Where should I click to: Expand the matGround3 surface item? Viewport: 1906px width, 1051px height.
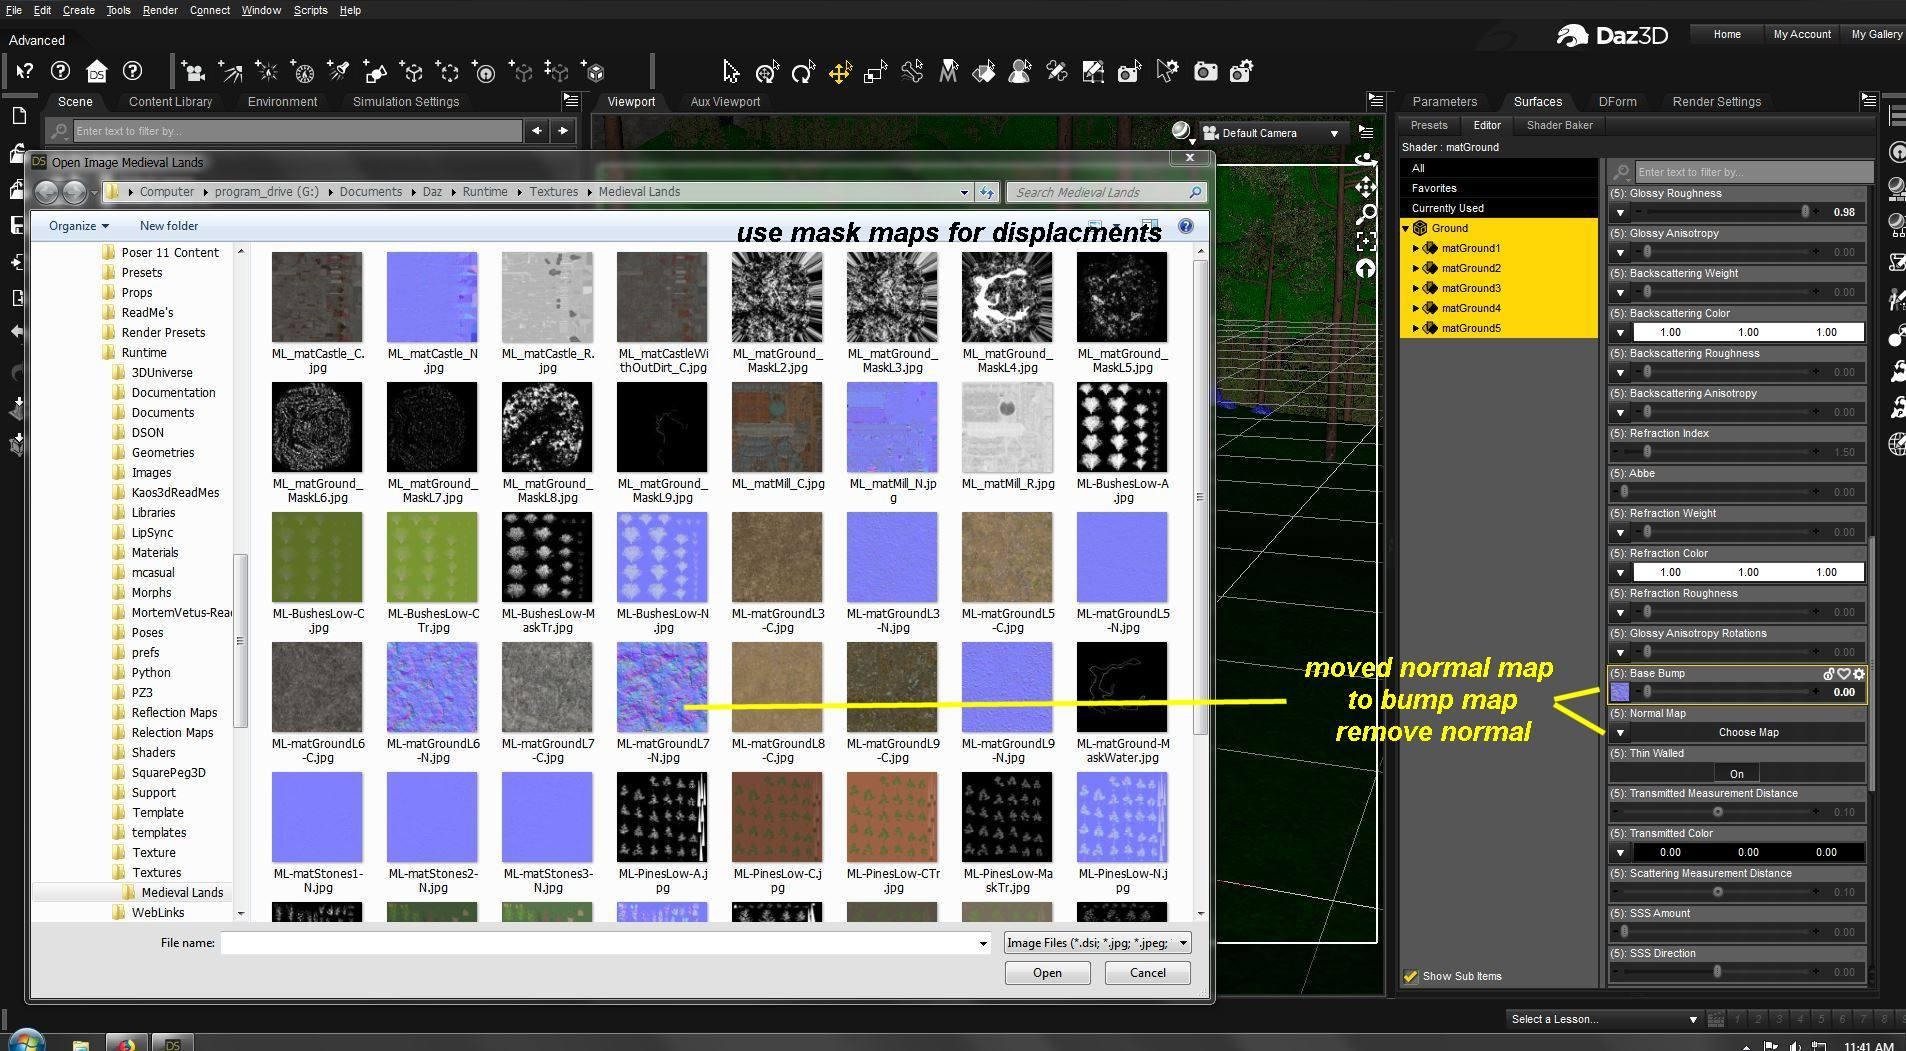pos(1416,288)
